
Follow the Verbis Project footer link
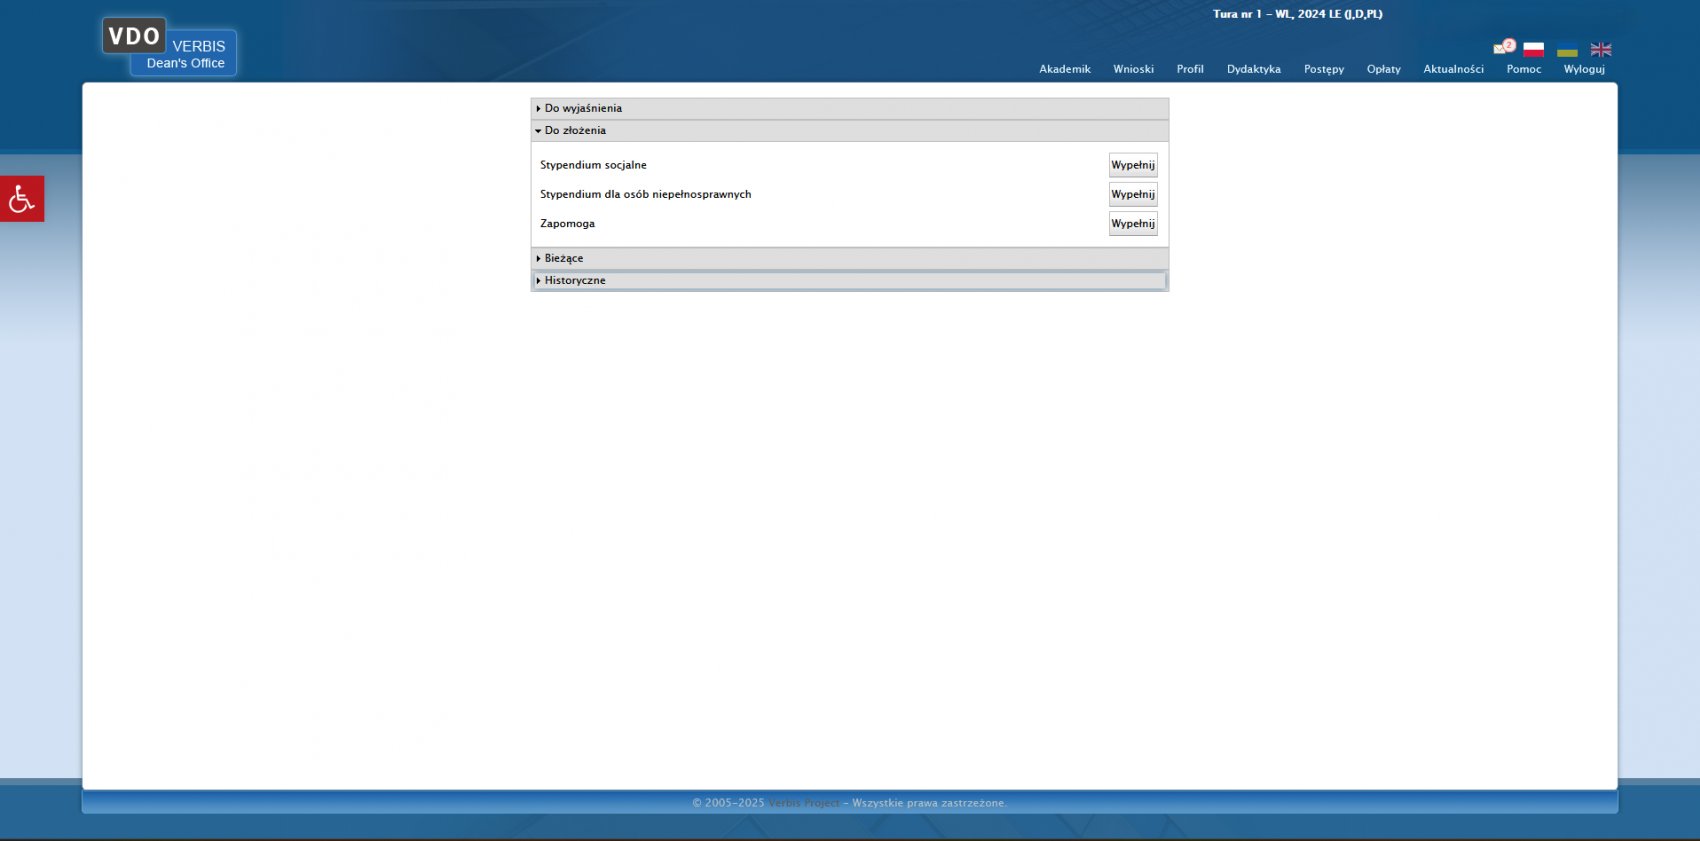pos(803,803)
